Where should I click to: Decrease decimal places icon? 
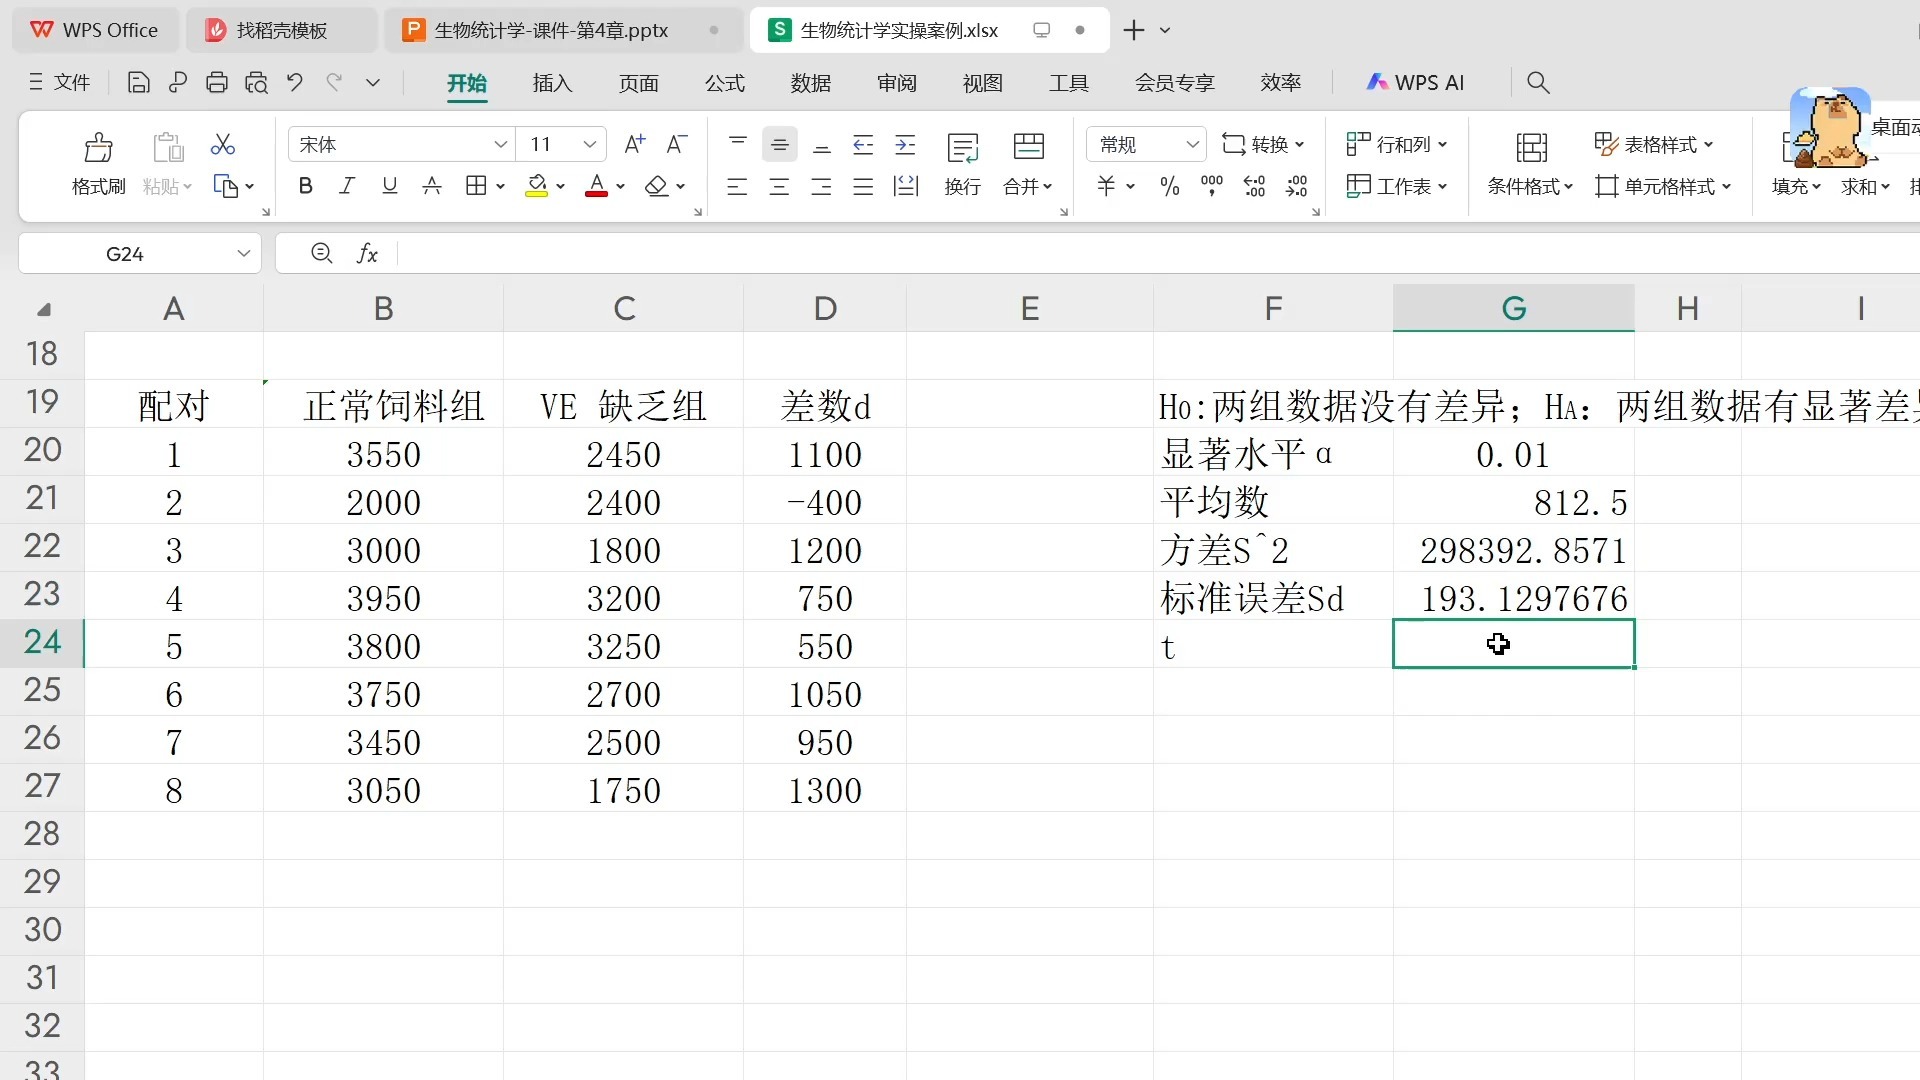tap(1296, 186)
